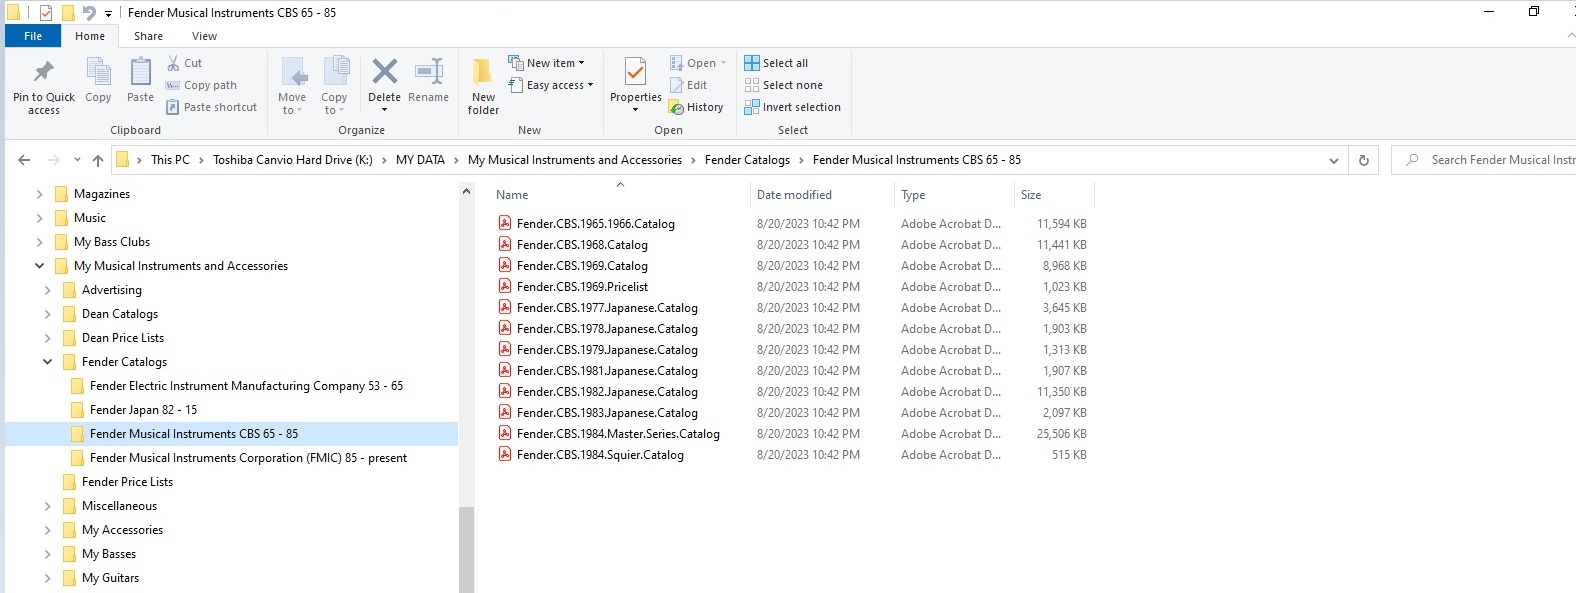Viewport: 1576px width, 593px height.
Task: Collapse the Fender Catalogs tree folder
Action: (47, 362)
